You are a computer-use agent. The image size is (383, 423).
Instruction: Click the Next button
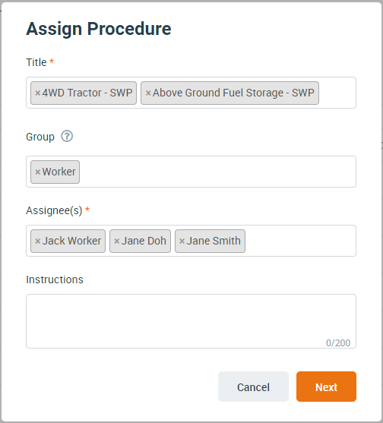tap(326, 387)
